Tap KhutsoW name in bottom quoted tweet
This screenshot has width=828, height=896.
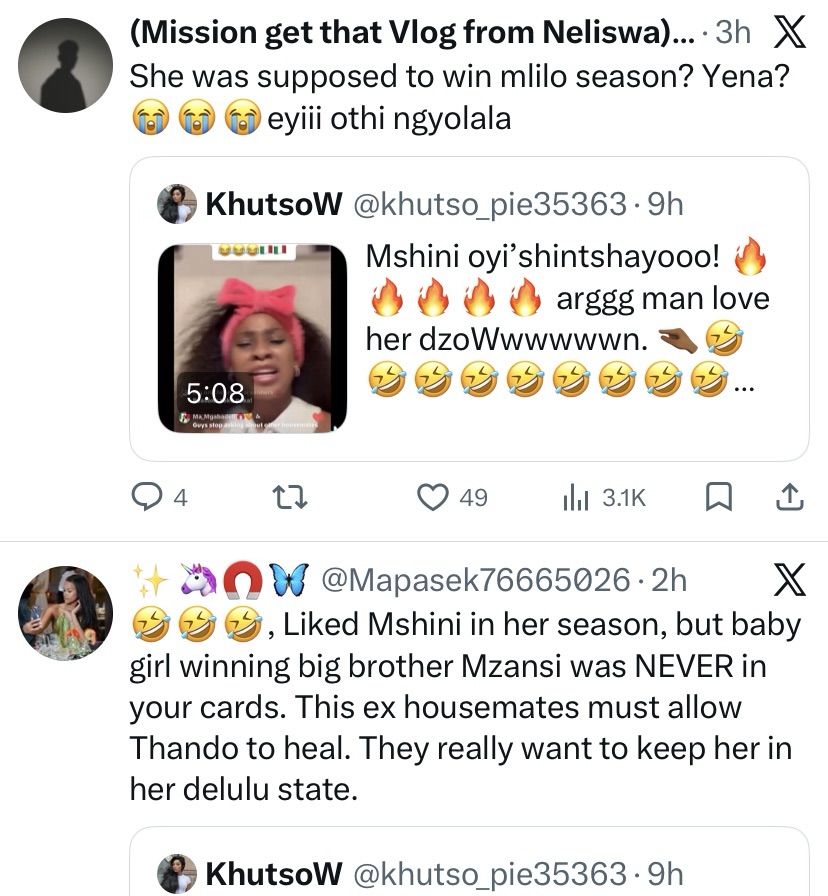(274, 873)
